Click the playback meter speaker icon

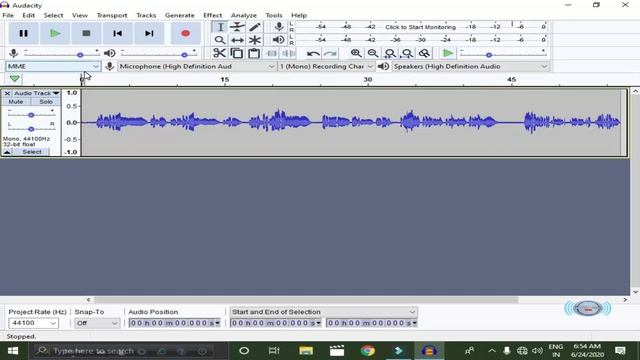pyautogui.click(x=279, y=40)
